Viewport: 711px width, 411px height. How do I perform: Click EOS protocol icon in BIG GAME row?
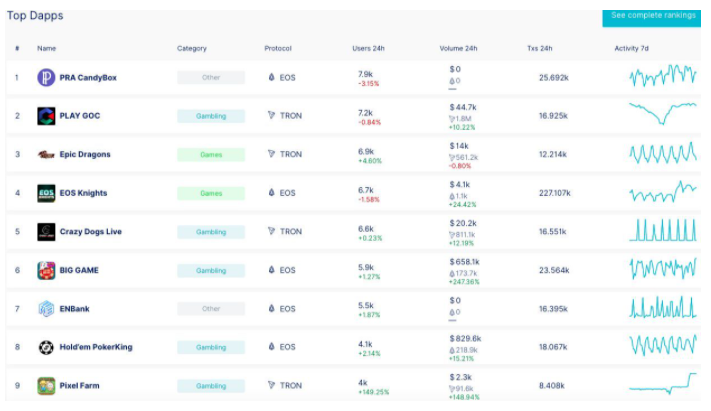271,269
